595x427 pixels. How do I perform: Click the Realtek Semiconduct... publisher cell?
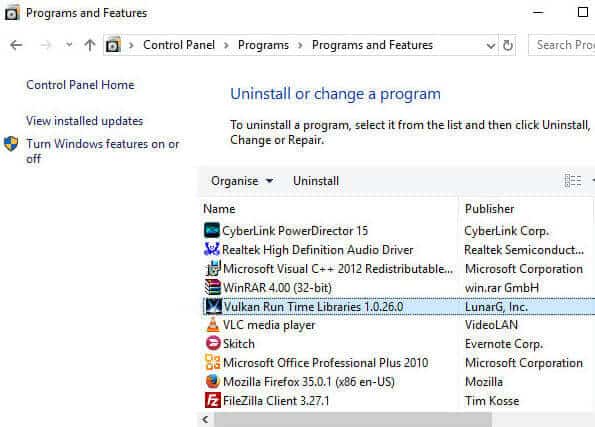click(524, 250)
